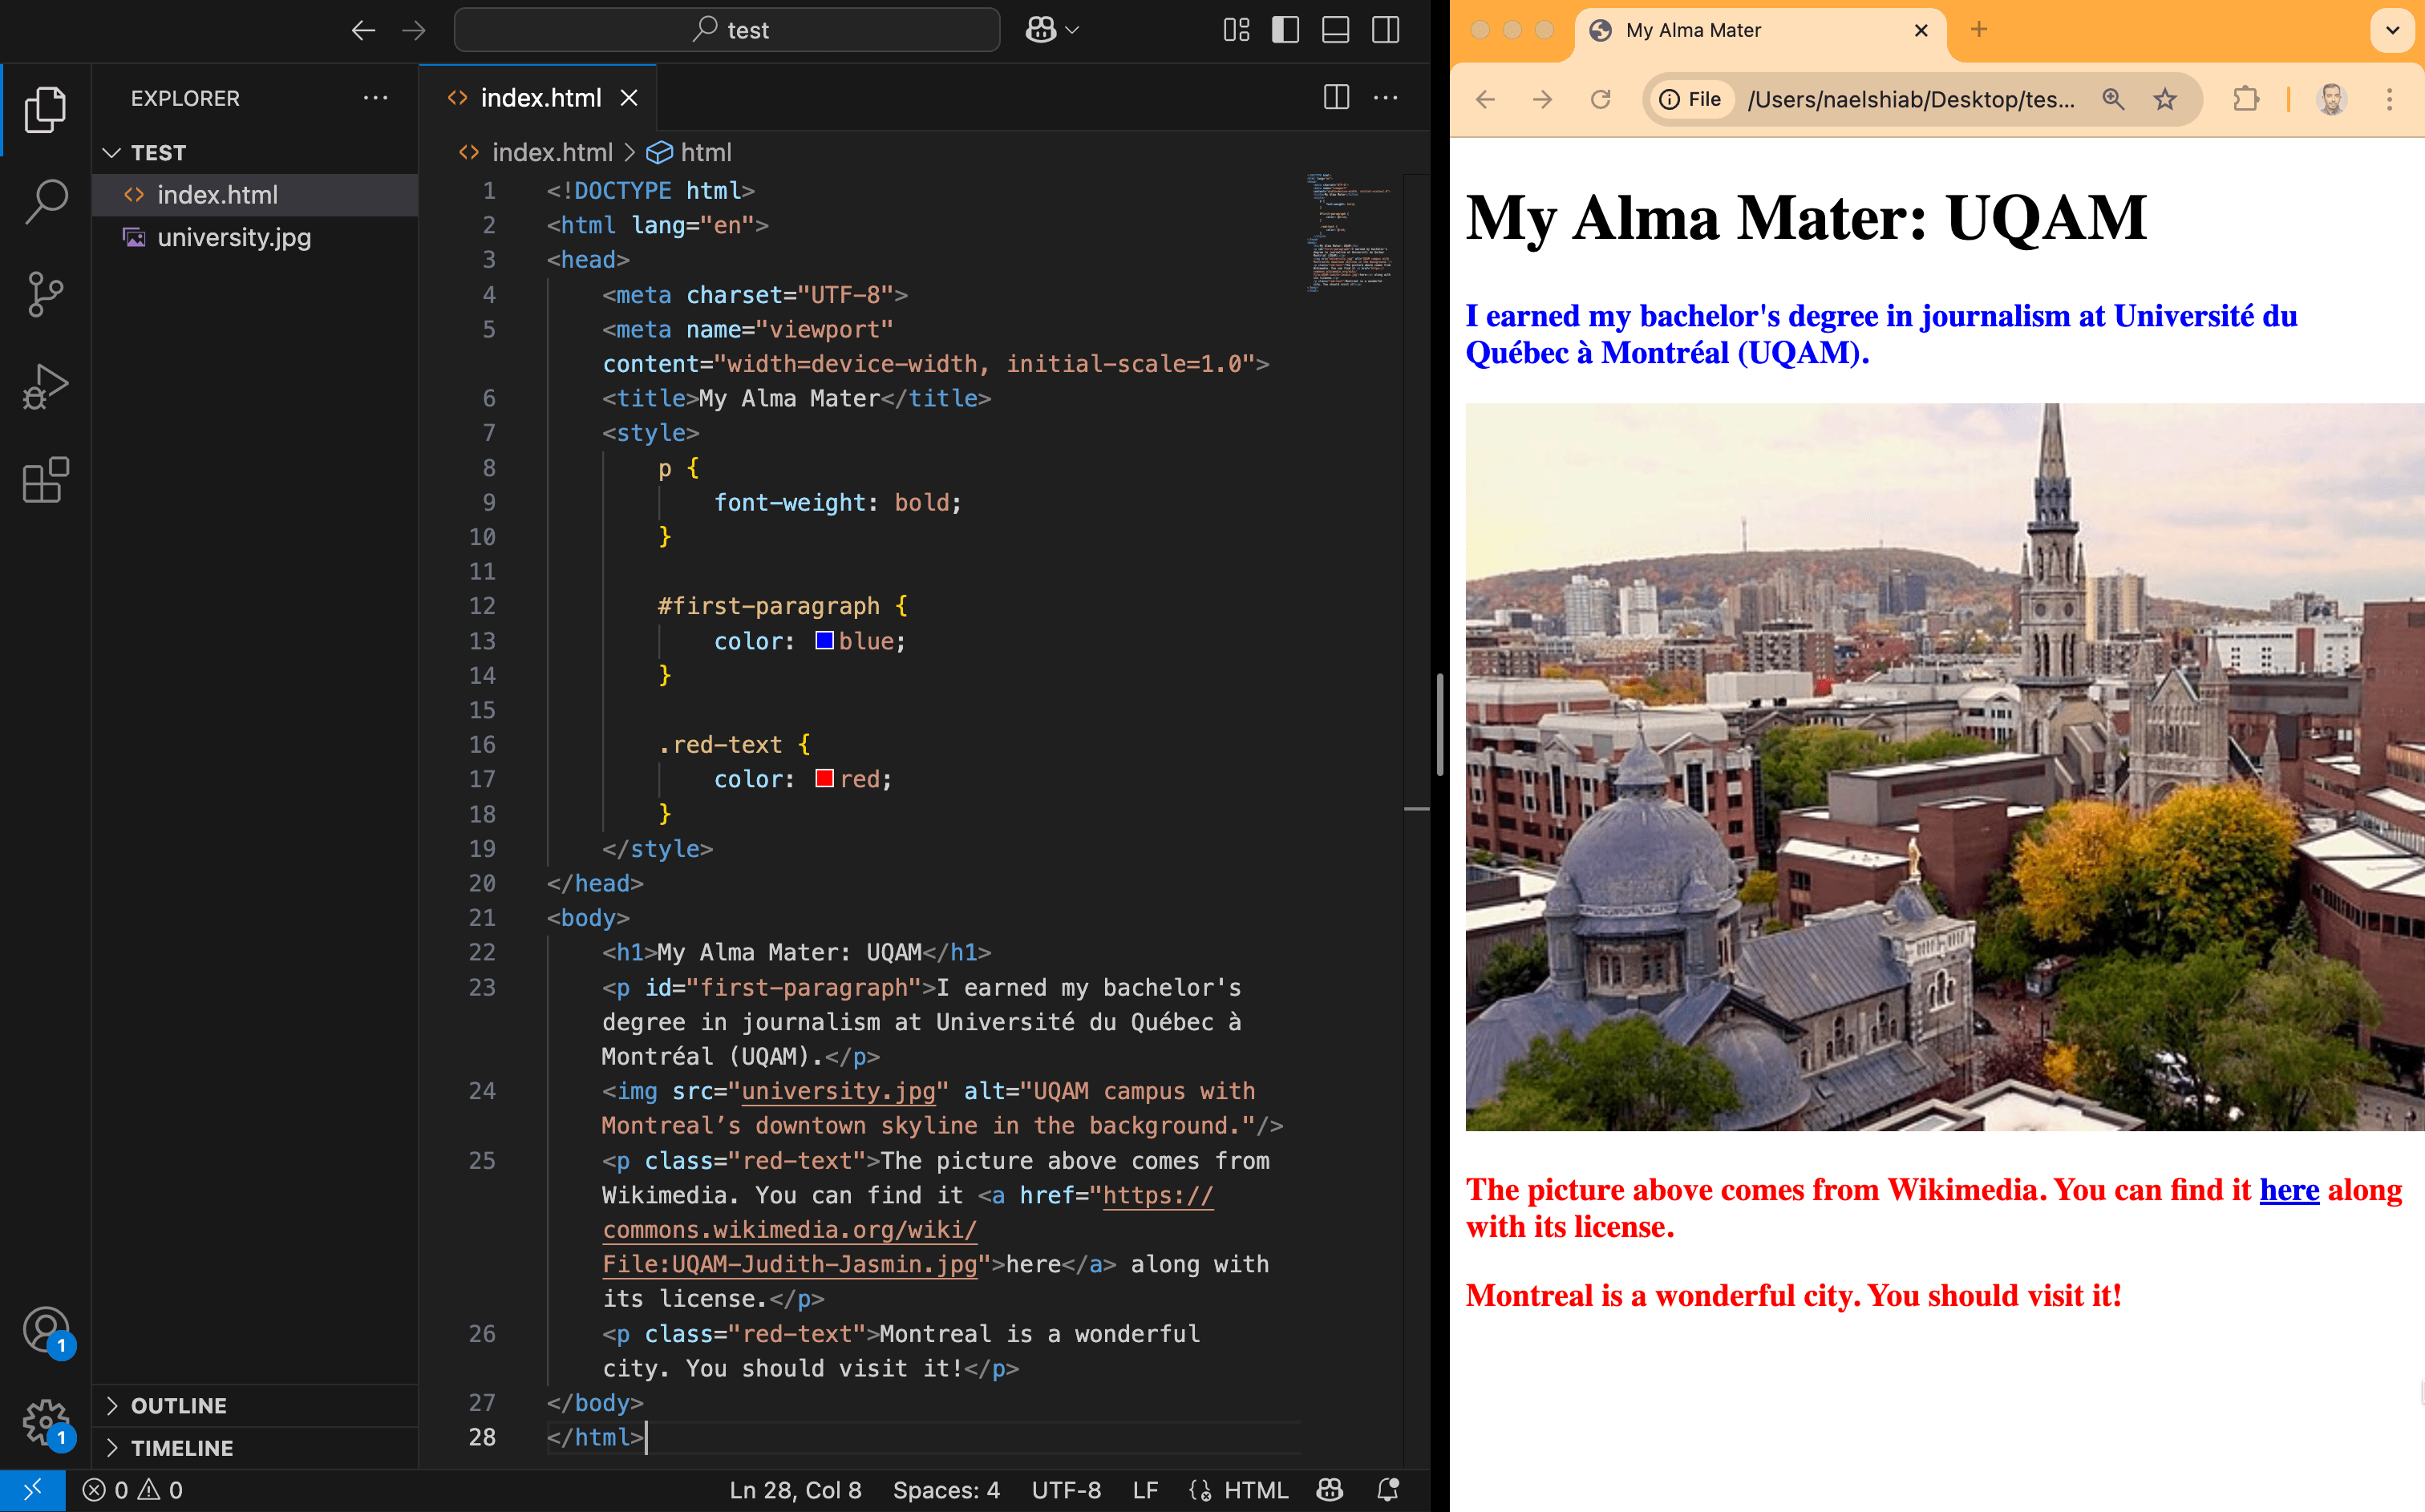Toggle the bottom Panel visibility
Image resolution: width=2425 pixels, height=1512 pixels.
(1336, 30)
